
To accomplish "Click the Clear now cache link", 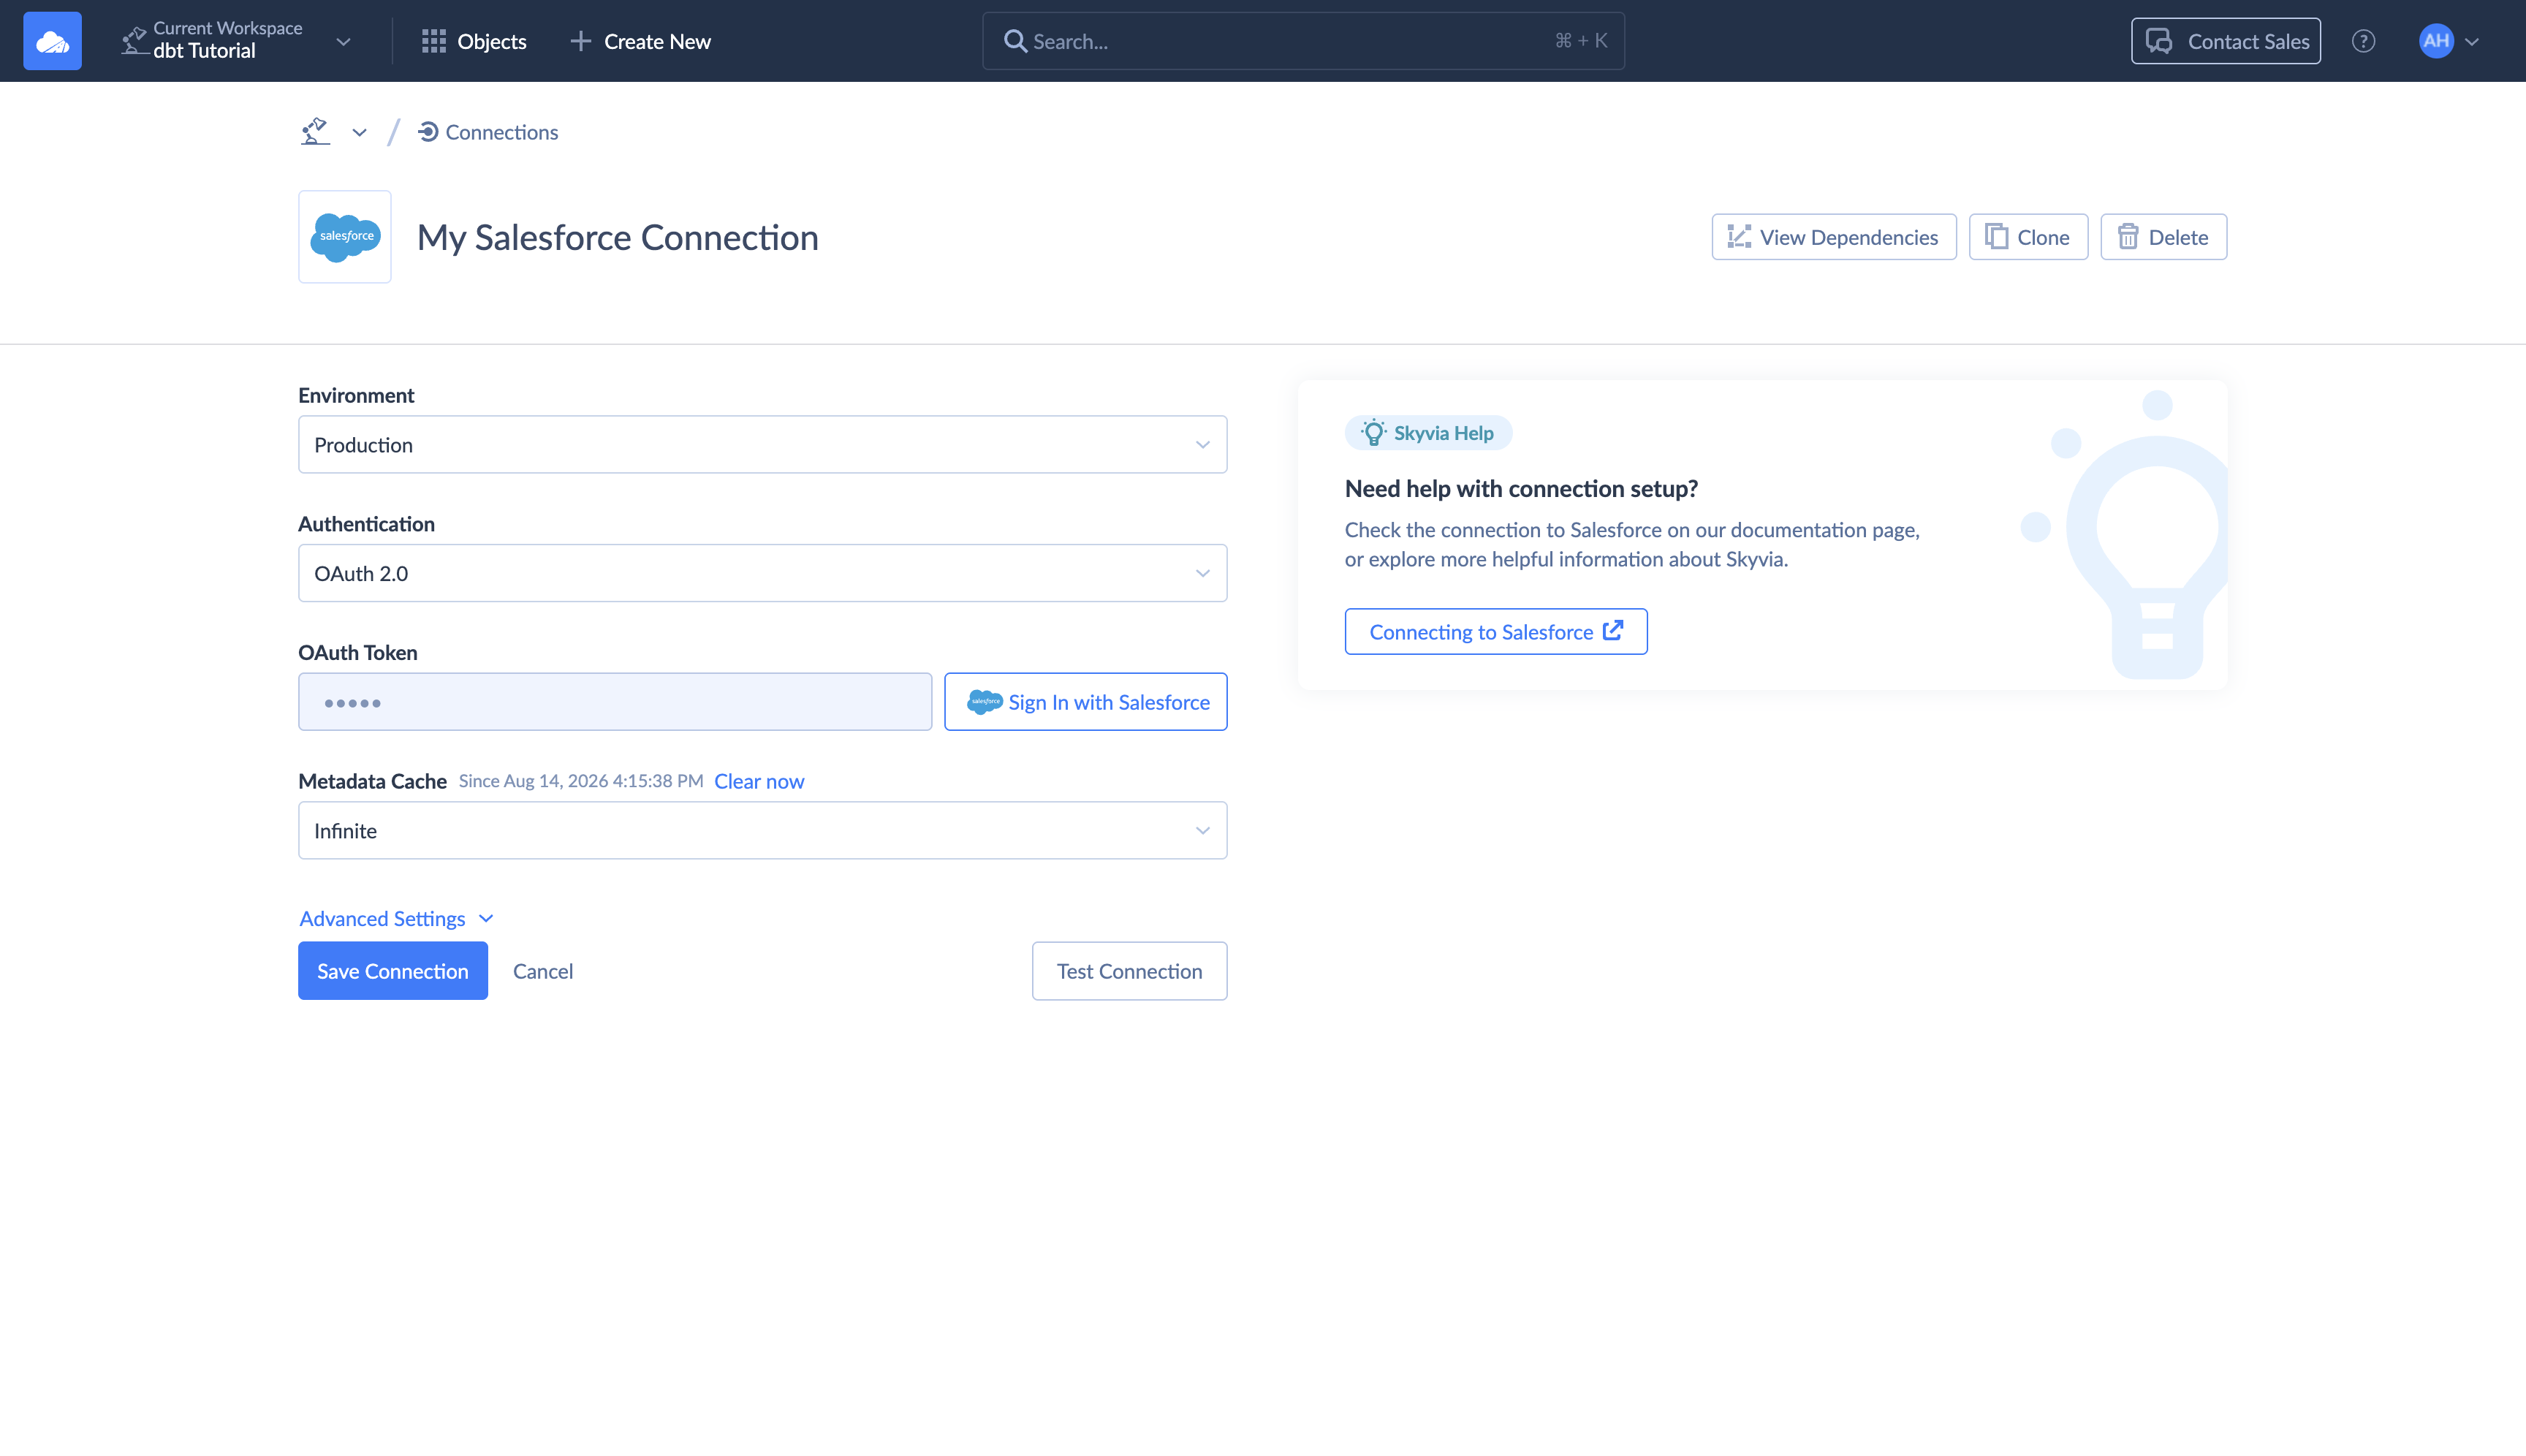I will (759, 781).
